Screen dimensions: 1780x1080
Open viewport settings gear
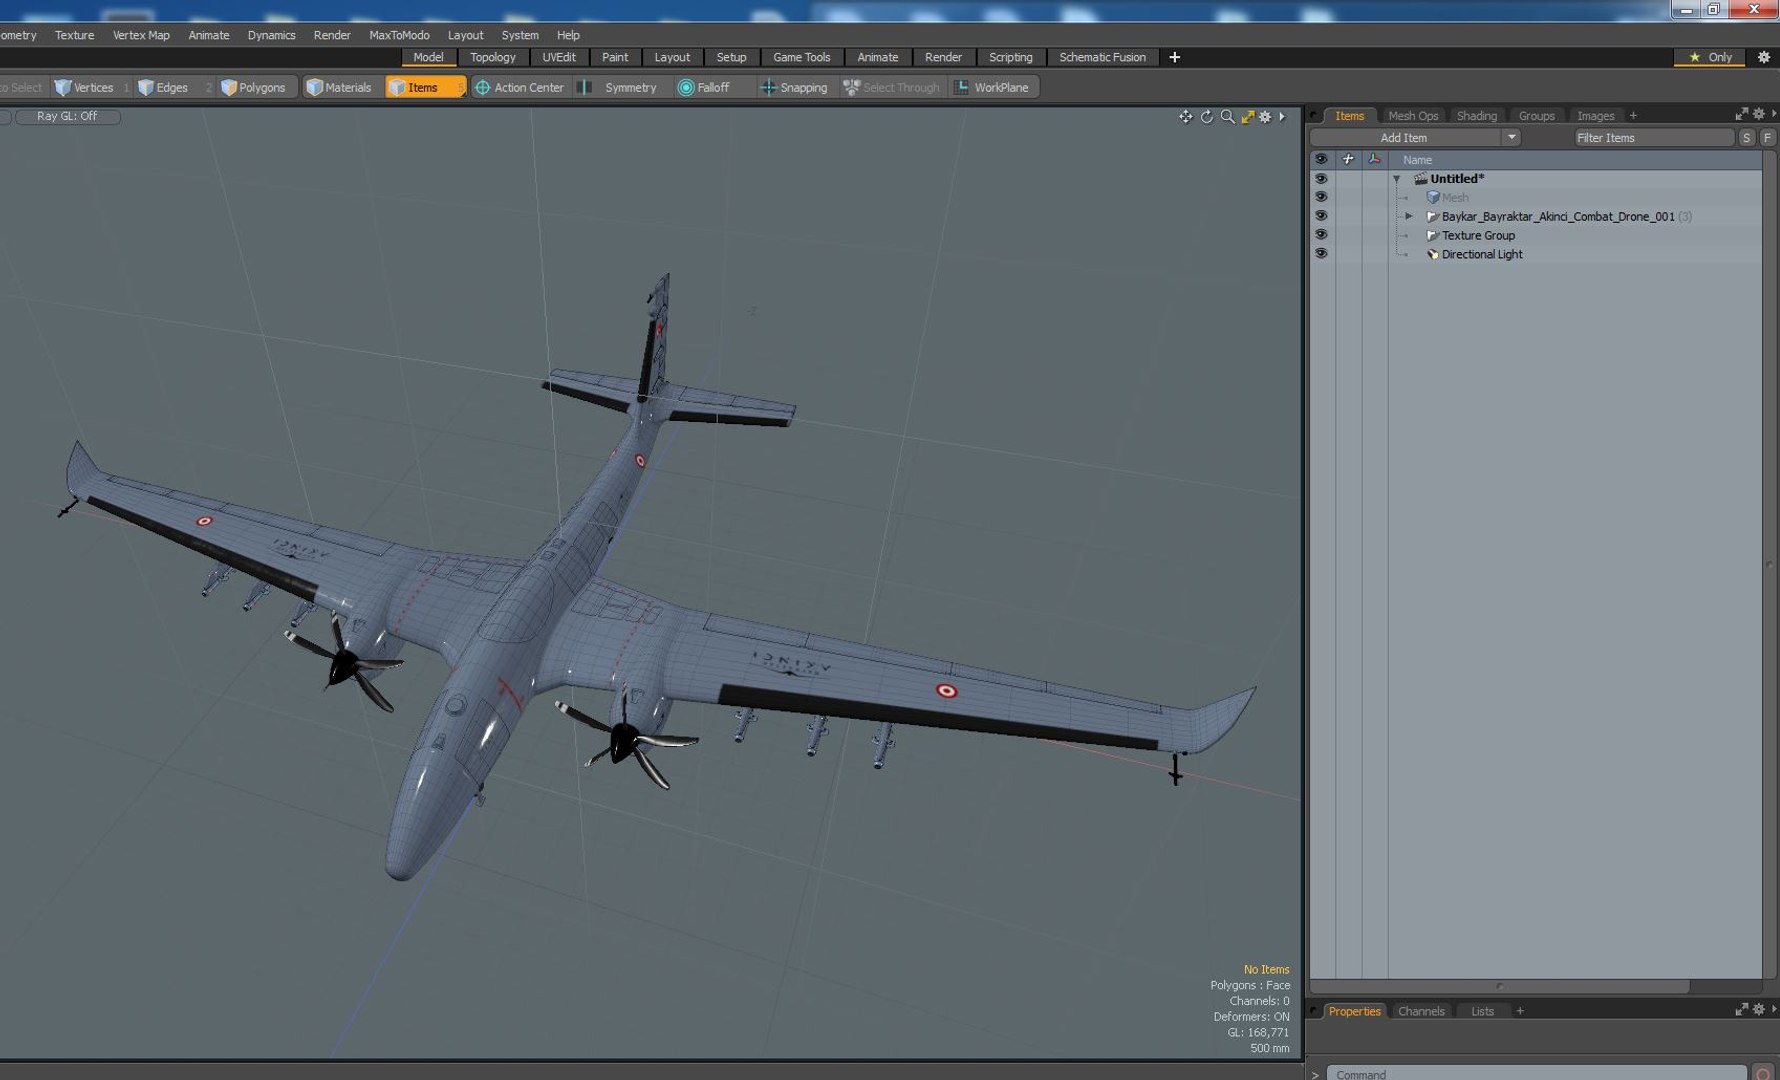[x=1265, y=117]
